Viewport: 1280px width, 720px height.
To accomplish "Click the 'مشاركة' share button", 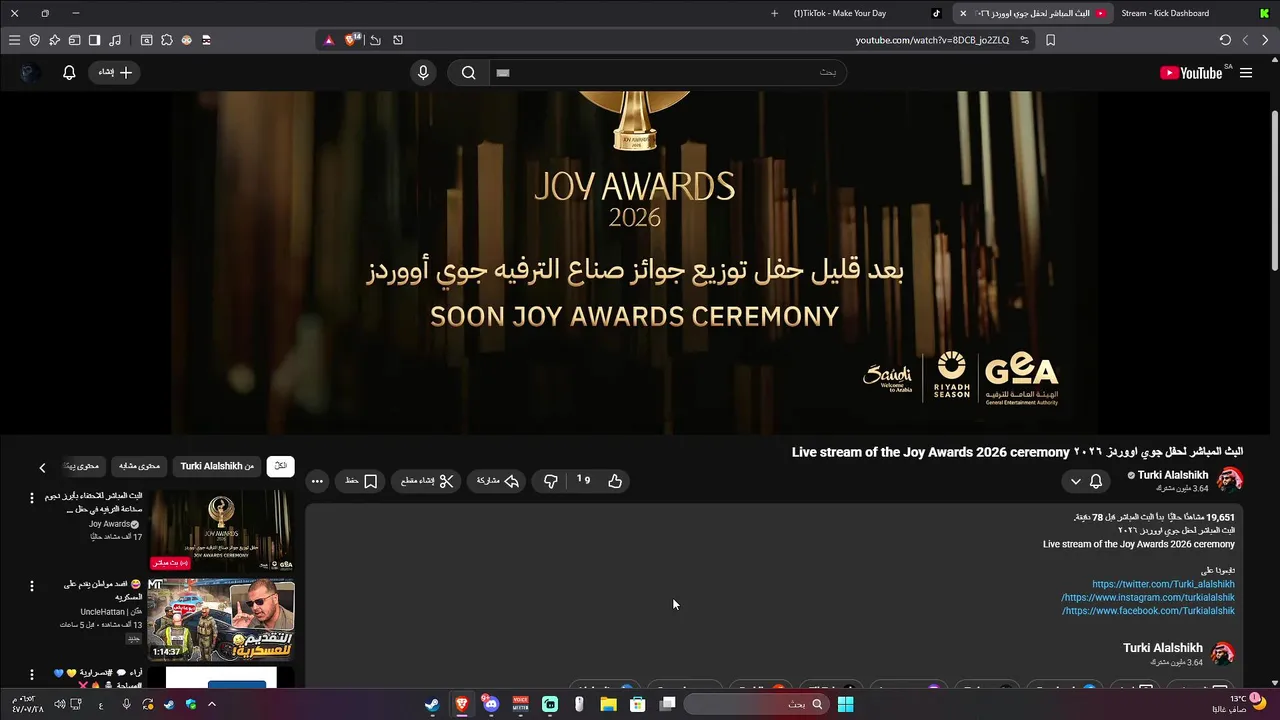I will 498,481.
